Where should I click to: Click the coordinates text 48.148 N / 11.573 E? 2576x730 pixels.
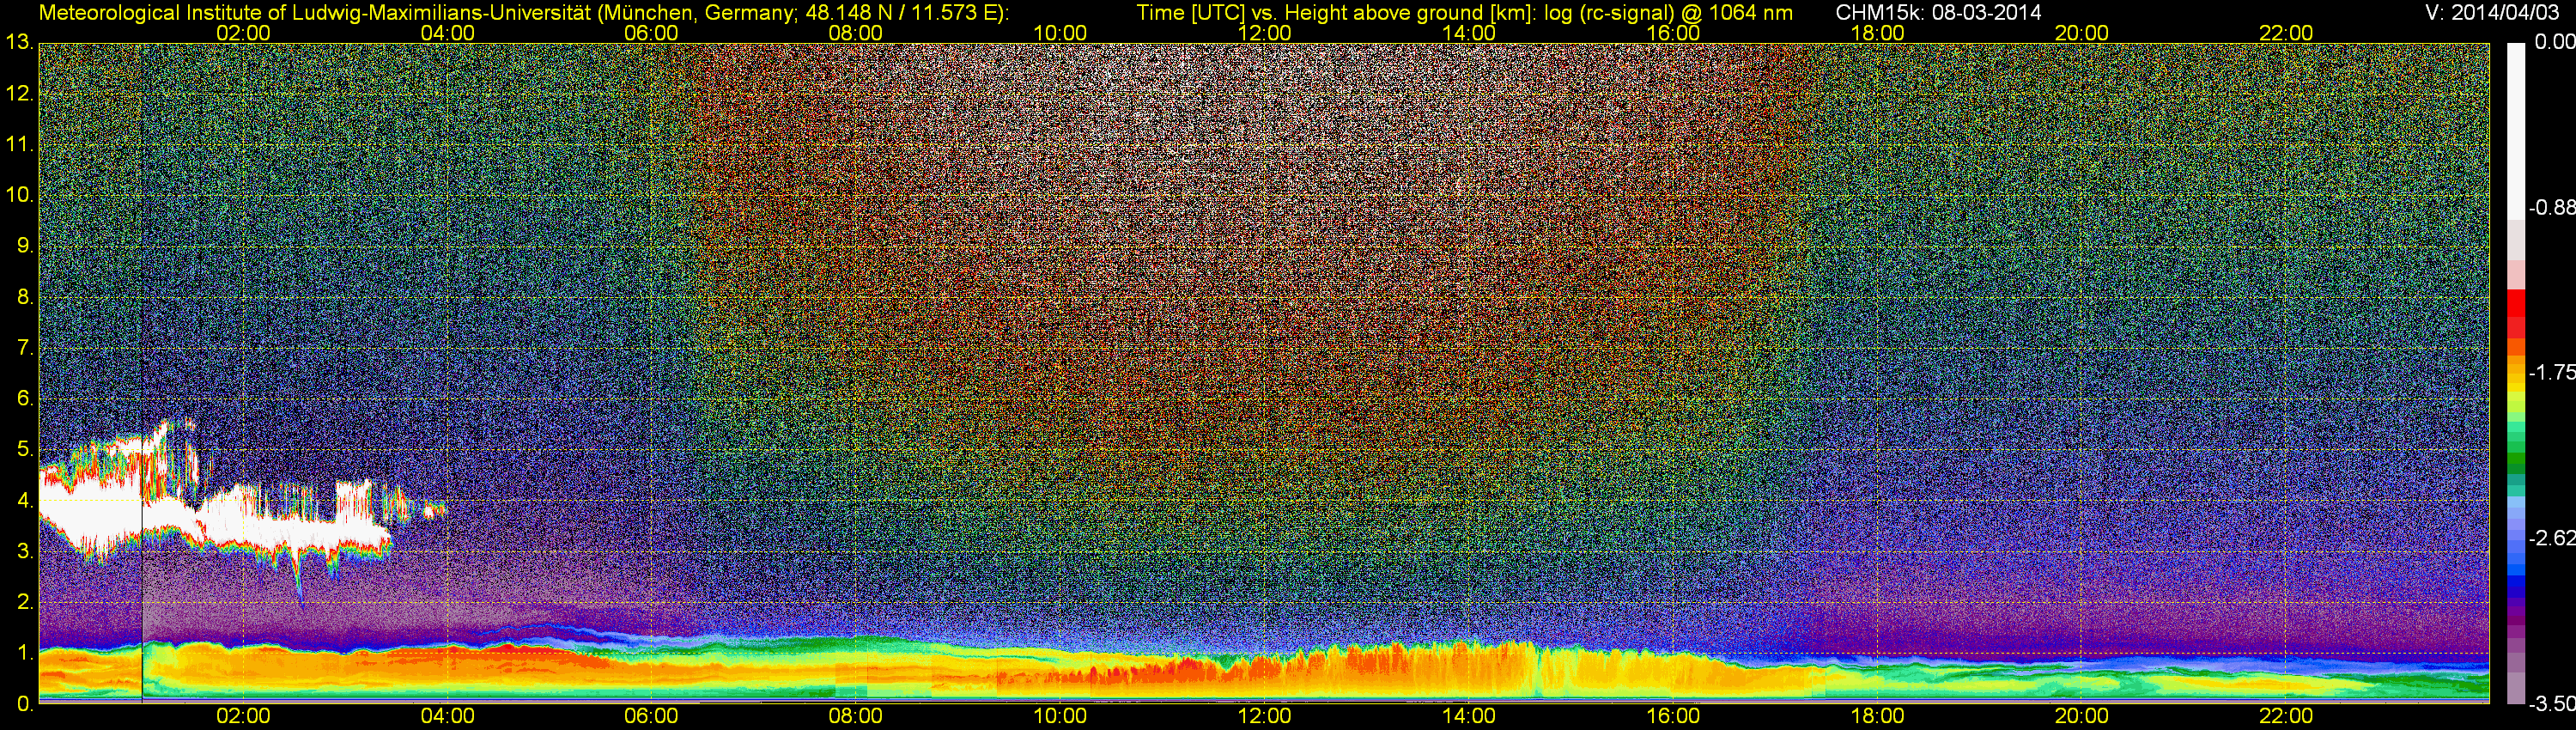point(900,13)
